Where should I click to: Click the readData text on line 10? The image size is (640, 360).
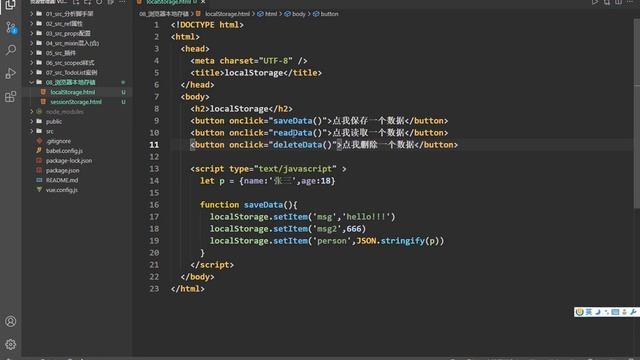click(x=292, y=133)
